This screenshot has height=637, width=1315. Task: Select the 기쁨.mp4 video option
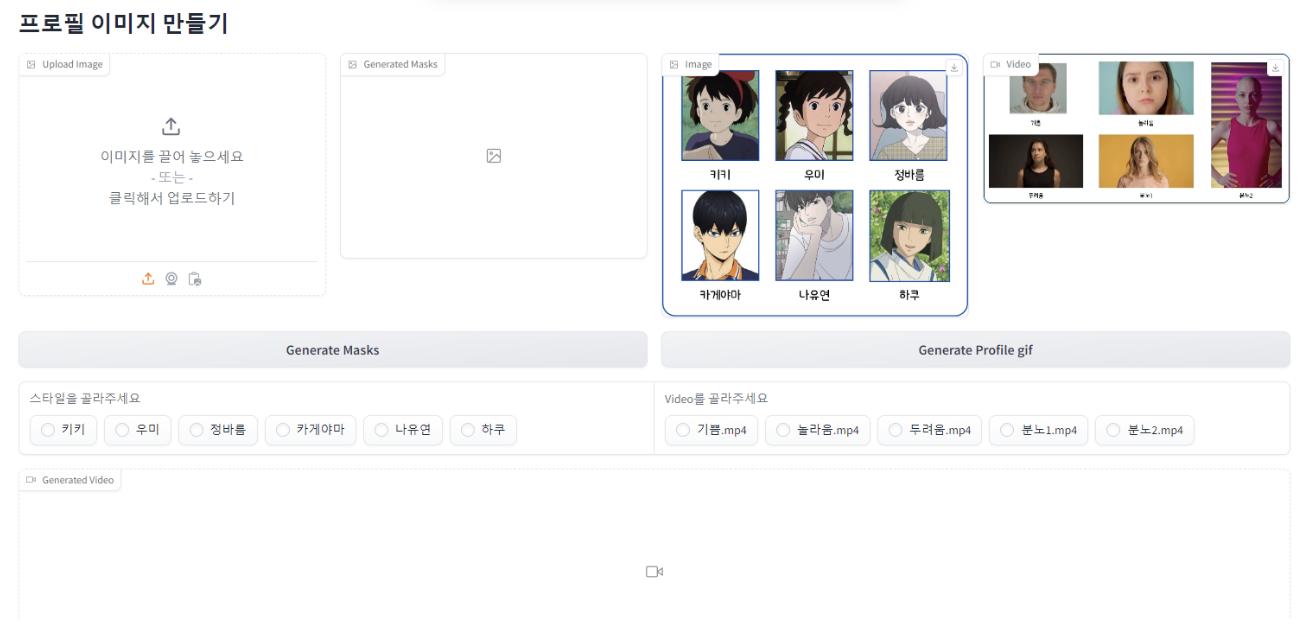[x=711, y=430]
